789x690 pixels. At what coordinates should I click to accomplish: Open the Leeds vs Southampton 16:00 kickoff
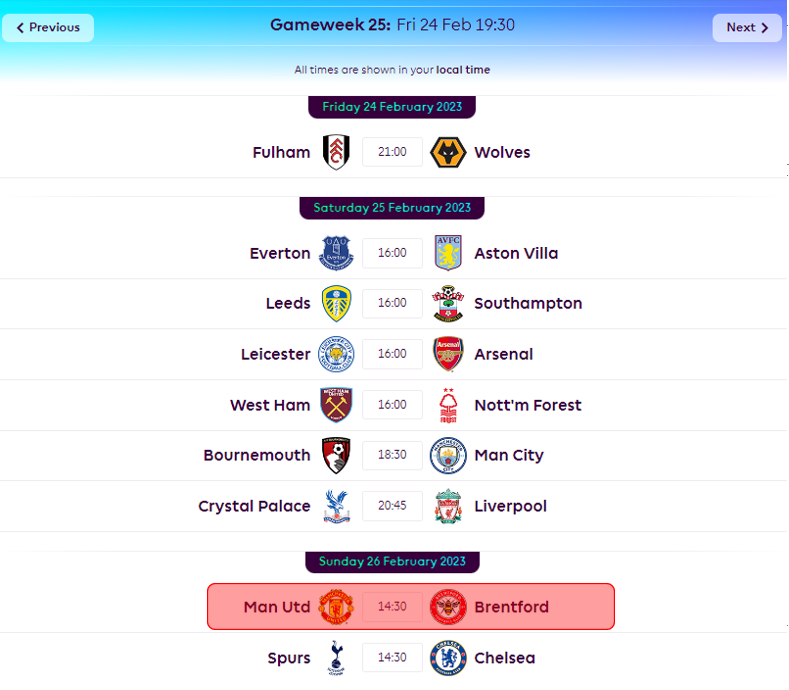click(392, 303)
